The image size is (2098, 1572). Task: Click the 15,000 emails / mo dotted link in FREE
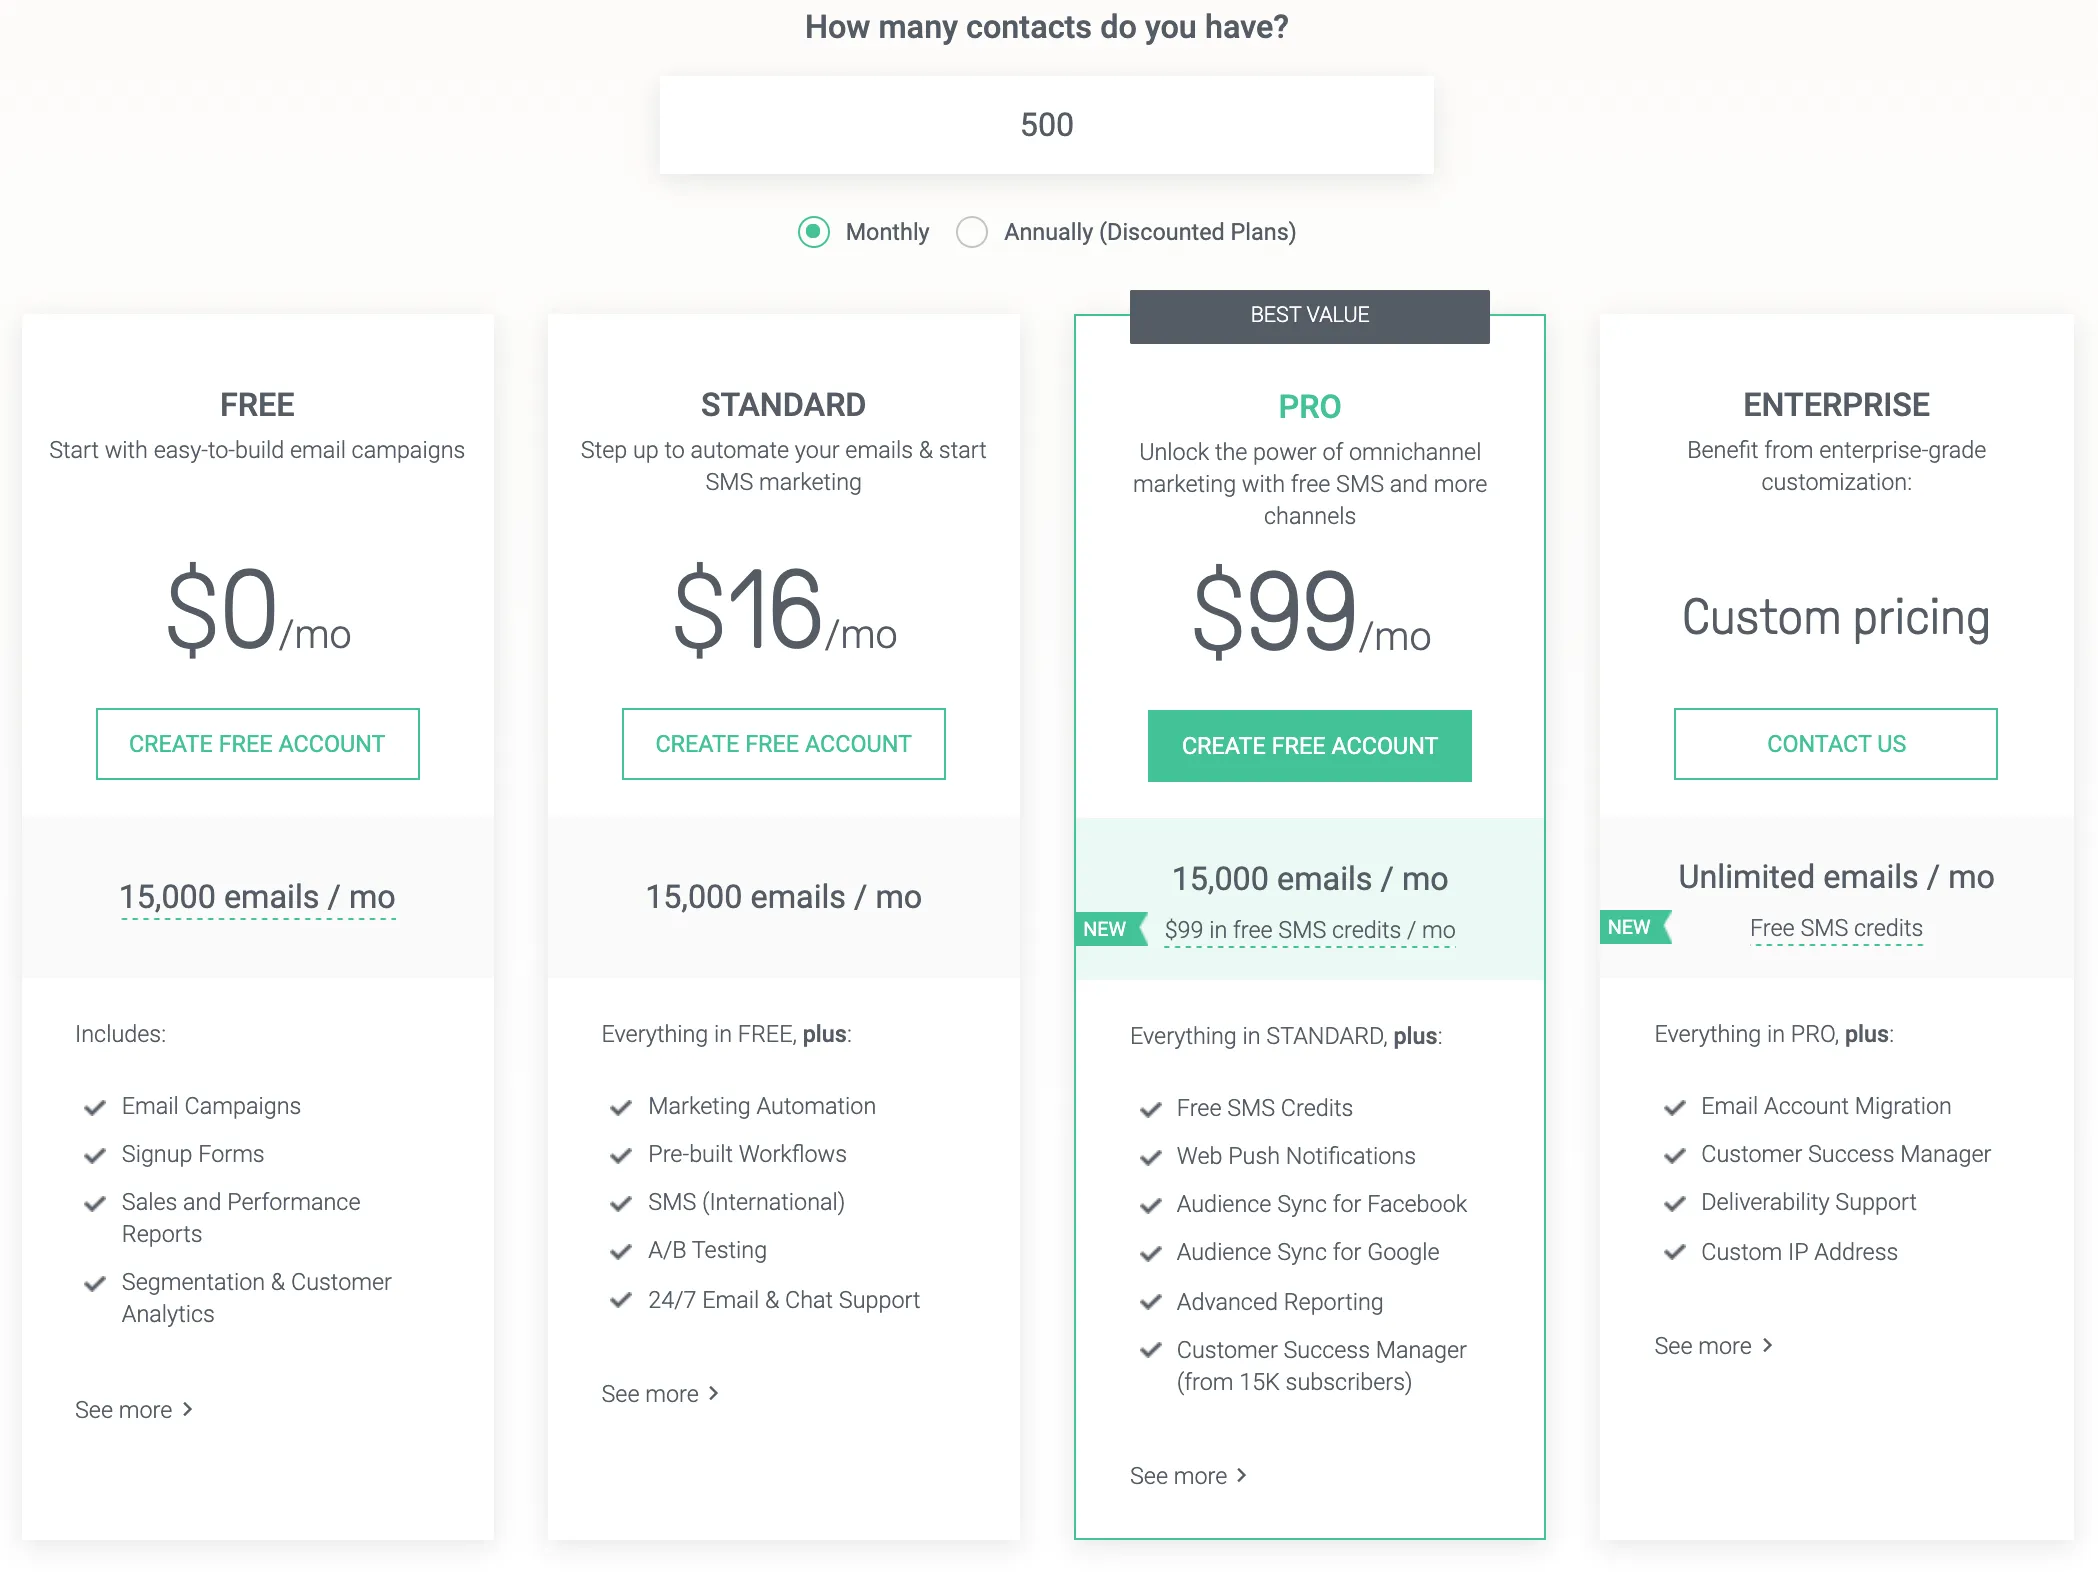(258, 897)
